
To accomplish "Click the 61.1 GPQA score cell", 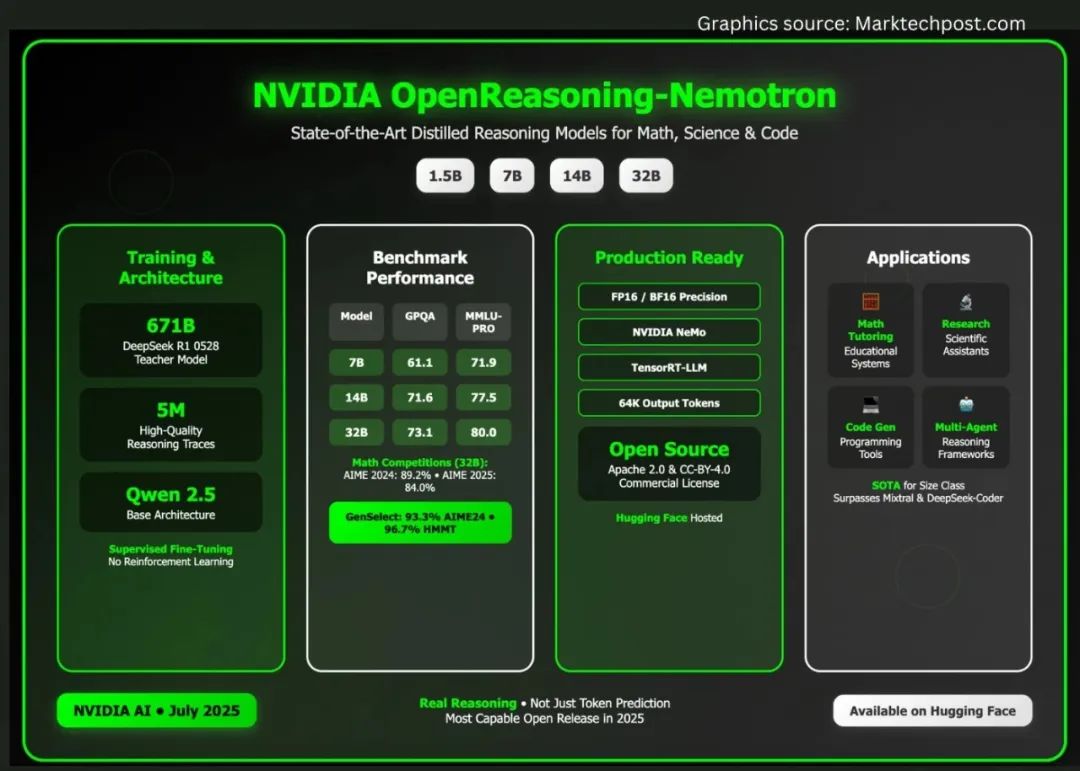I will point(419,362).
